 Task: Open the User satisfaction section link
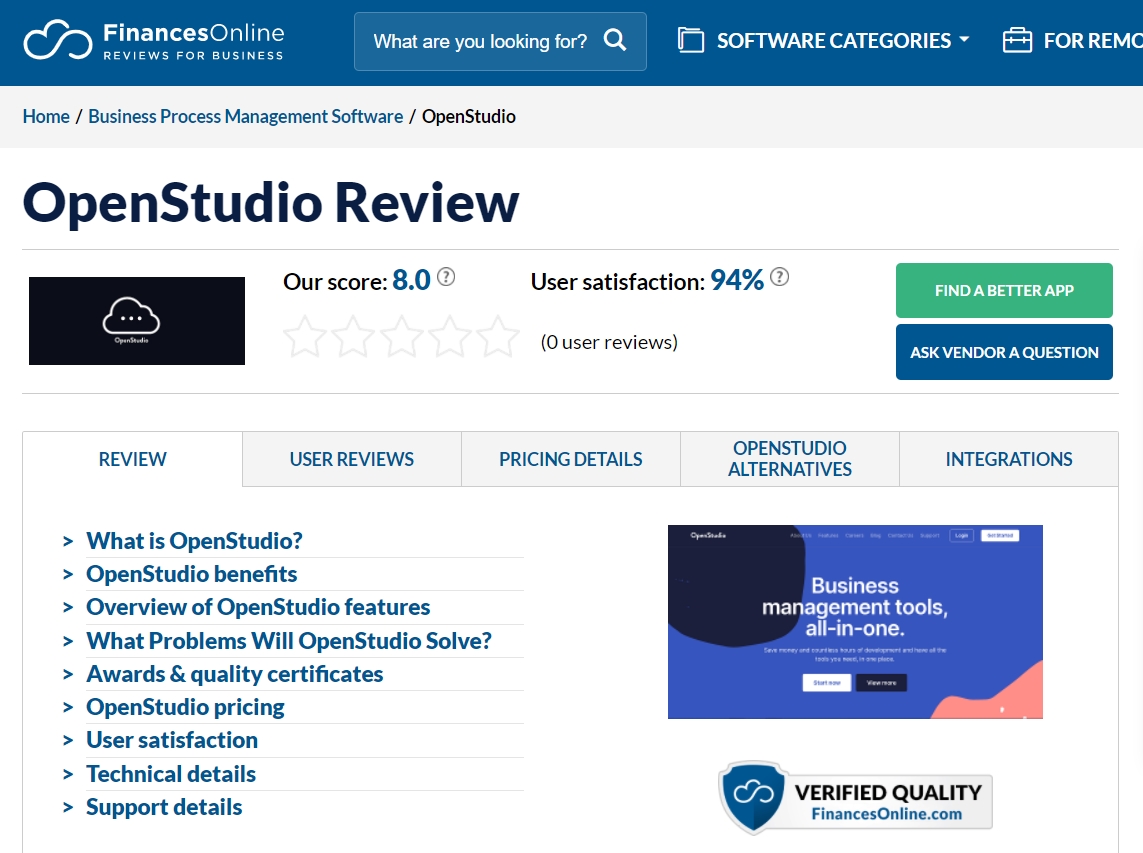[172, 740]
